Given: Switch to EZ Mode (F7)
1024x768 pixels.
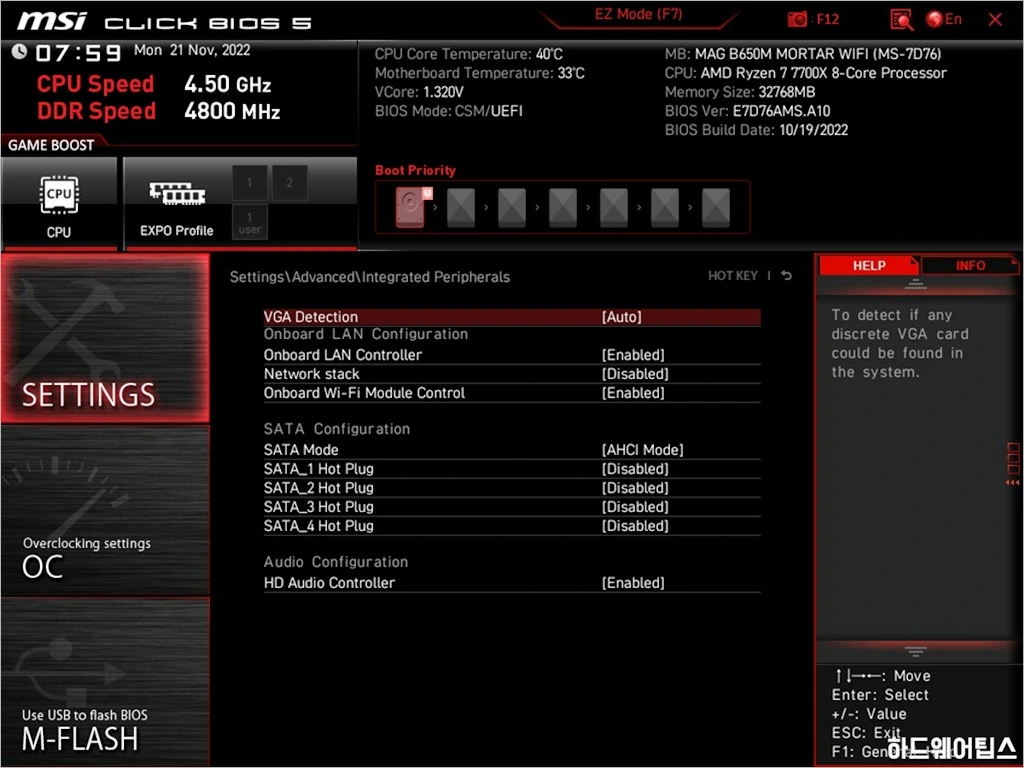Looking at the screenshot, I should pos(638,14).
